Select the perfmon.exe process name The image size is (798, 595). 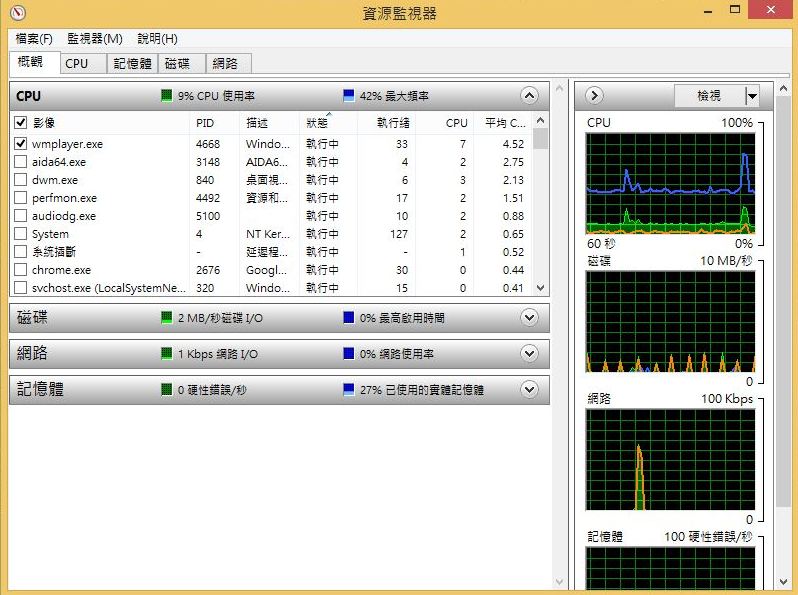click(x=64, y=198)
